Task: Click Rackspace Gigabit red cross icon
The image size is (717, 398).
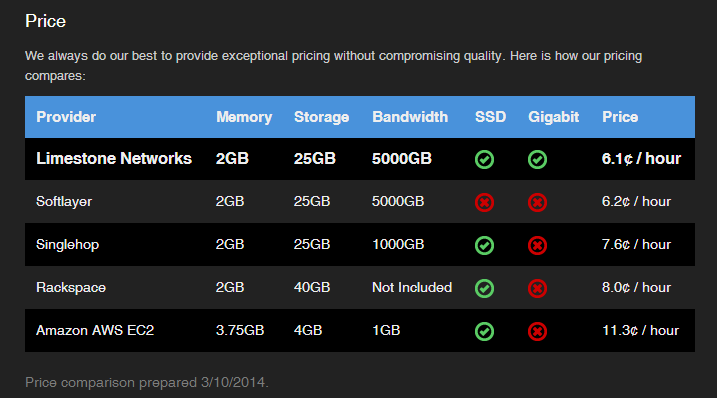Action: [x=537, y=288]
